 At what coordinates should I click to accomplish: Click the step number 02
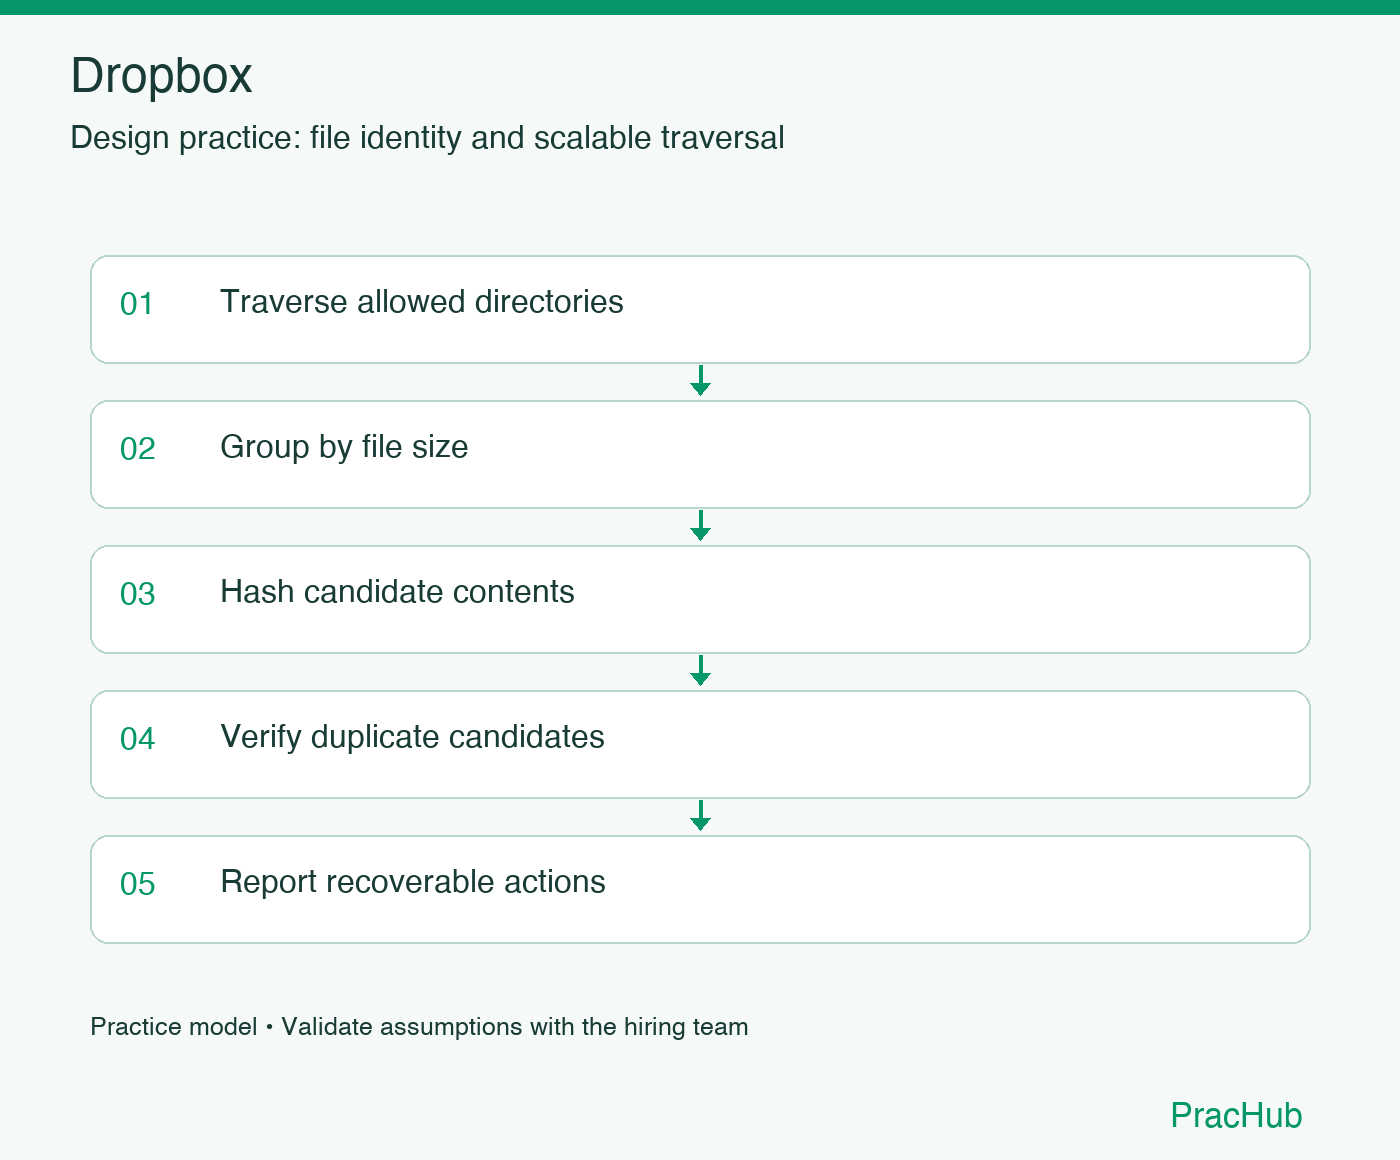137,449
